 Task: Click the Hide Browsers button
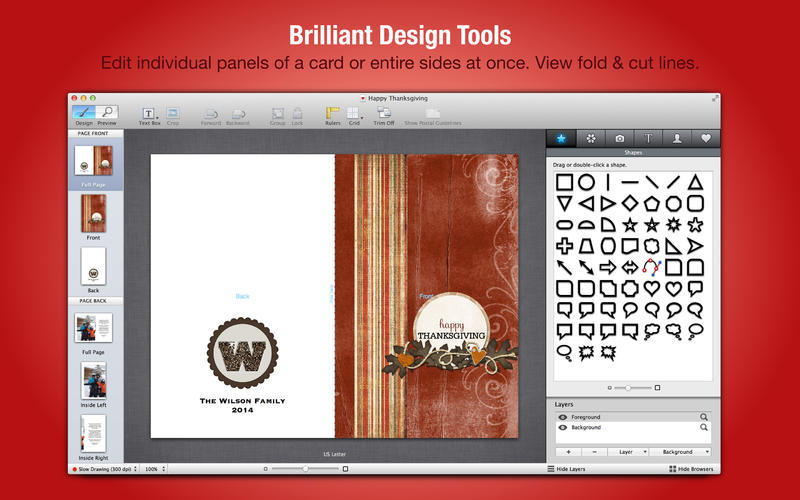(689, 469)
